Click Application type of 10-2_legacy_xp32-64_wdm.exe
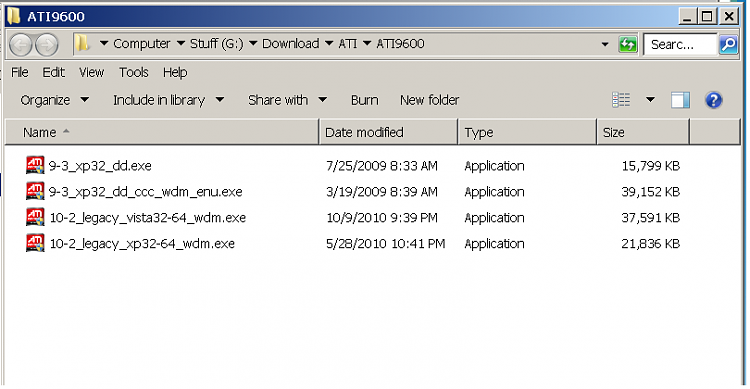The width and height of the screenshot is (750, 389). 494,243
